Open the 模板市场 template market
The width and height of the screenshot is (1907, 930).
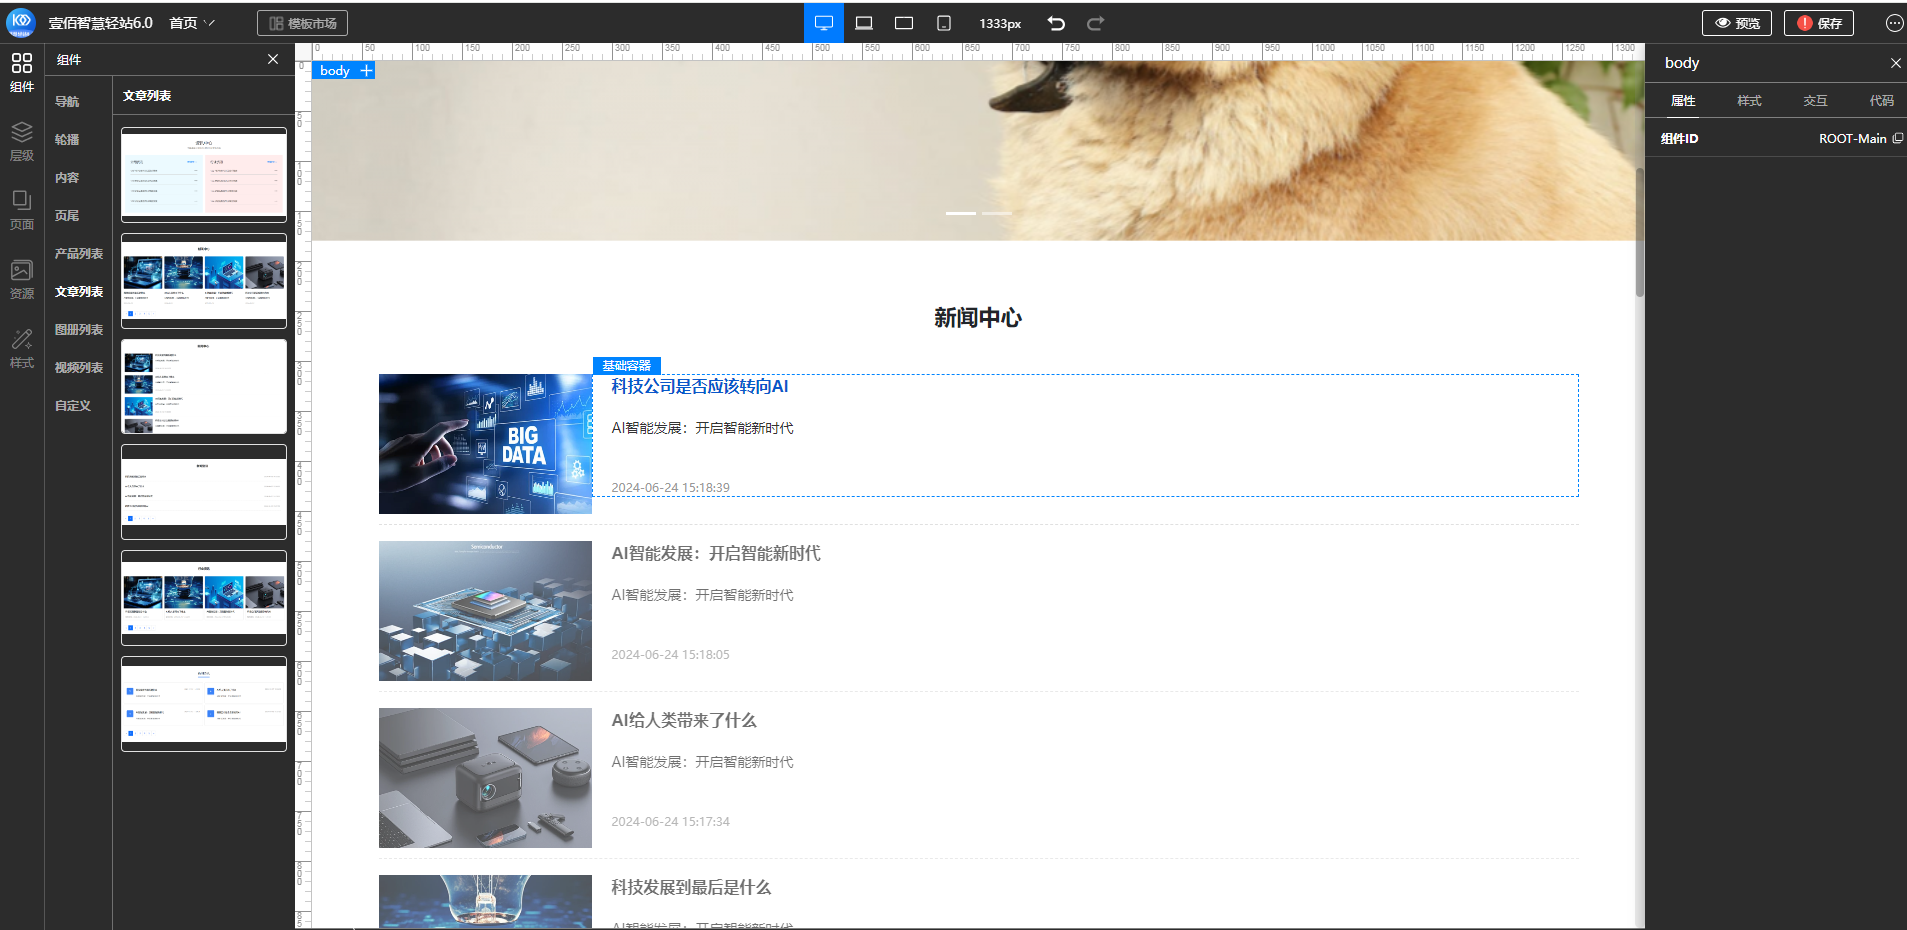click(x=303, y=23)
